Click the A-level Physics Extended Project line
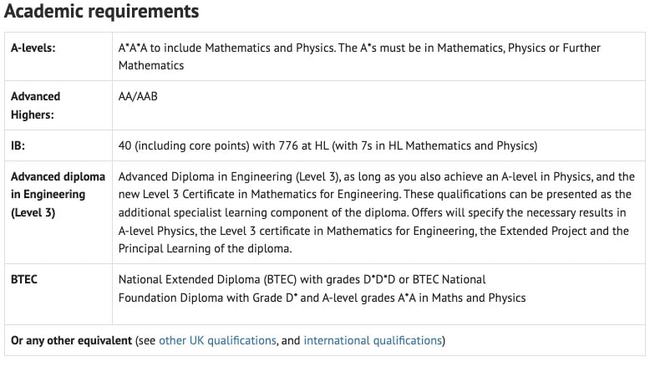The image size is (660, 367). point(373,231)
